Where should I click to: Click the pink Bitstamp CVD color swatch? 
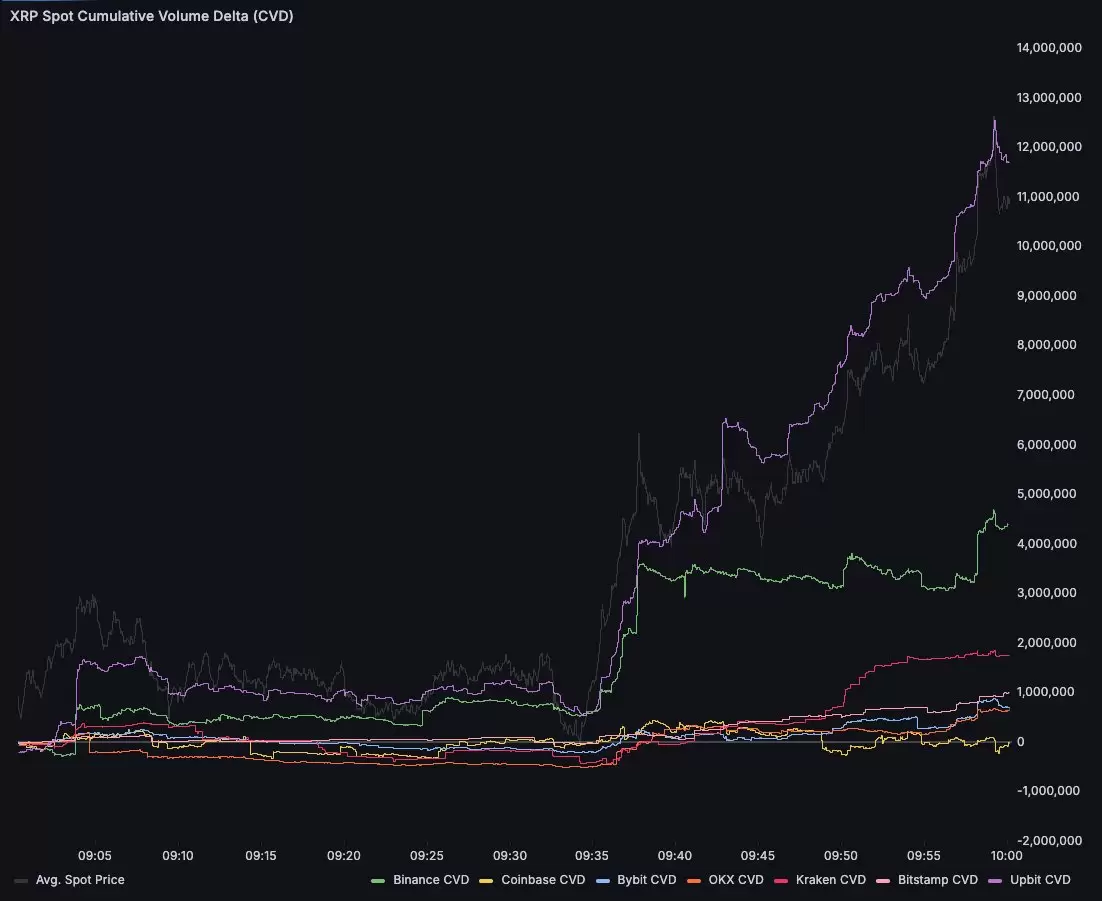coord(883,881)
